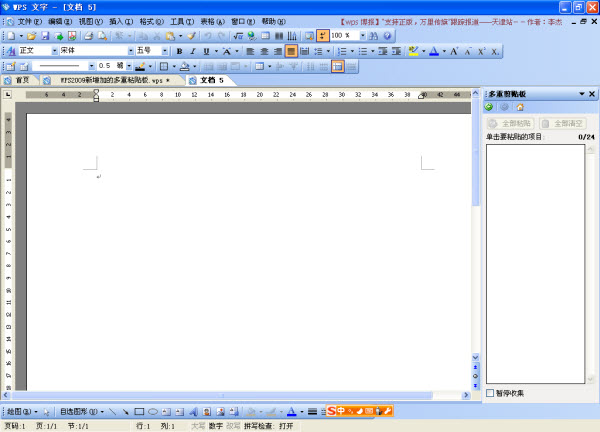Enable the 暂停收集 checkbox

click(x=490, y=393)
